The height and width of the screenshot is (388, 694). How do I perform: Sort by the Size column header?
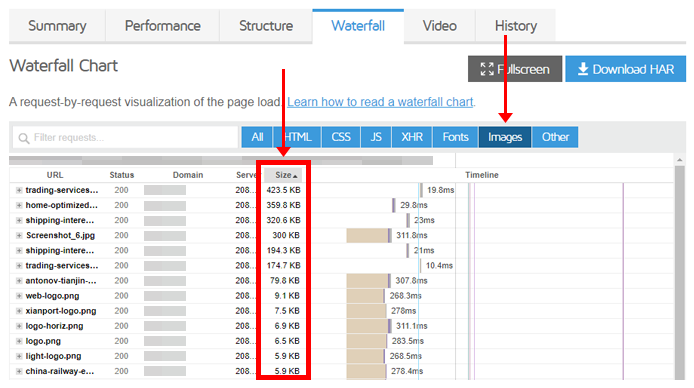[x=283, y=175]
